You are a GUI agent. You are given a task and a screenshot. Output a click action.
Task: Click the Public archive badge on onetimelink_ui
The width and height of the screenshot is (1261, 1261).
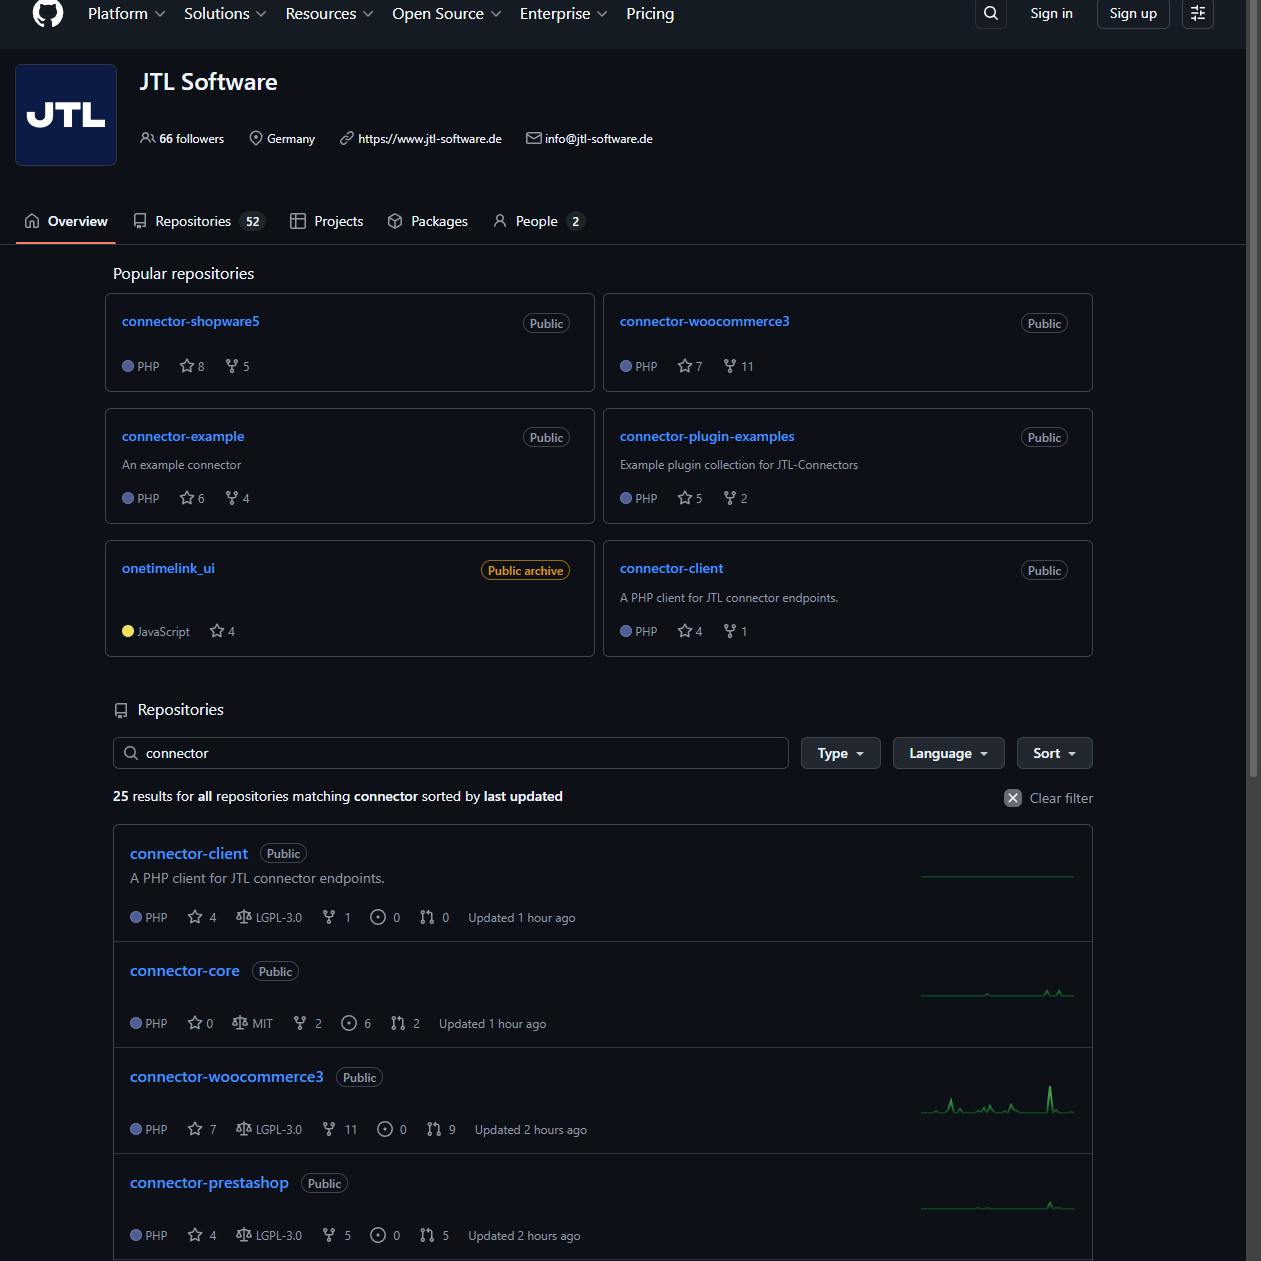[x=525, y=570]
